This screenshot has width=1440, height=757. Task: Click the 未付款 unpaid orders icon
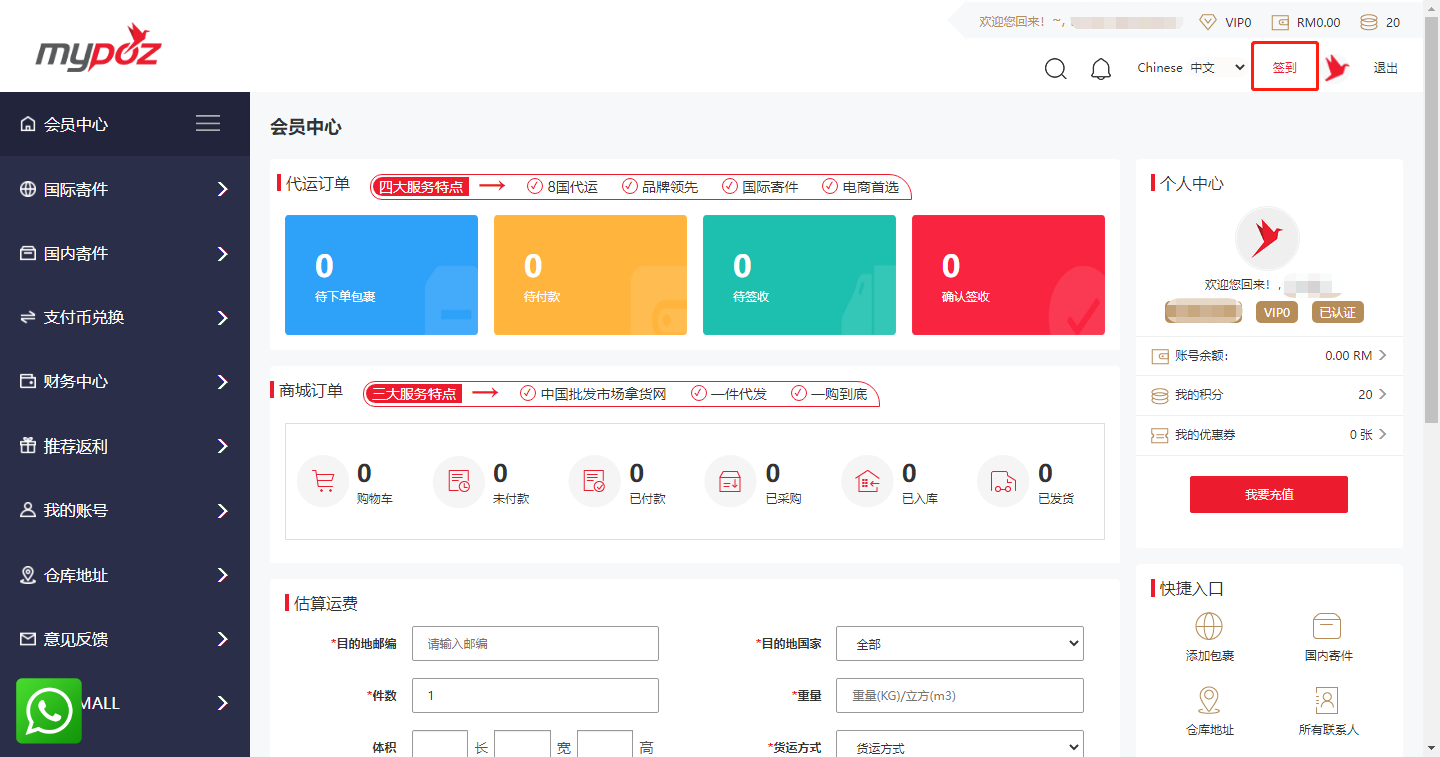click(x=458, y=481)
